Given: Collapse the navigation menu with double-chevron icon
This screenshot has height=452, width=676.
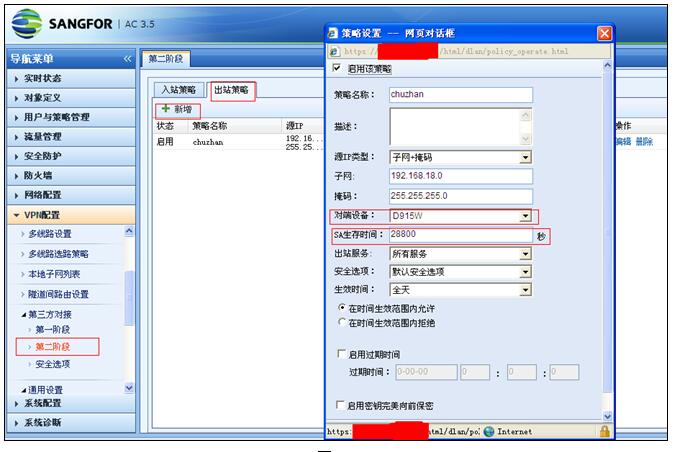Looking at the screenshot, I should point(127,59).
